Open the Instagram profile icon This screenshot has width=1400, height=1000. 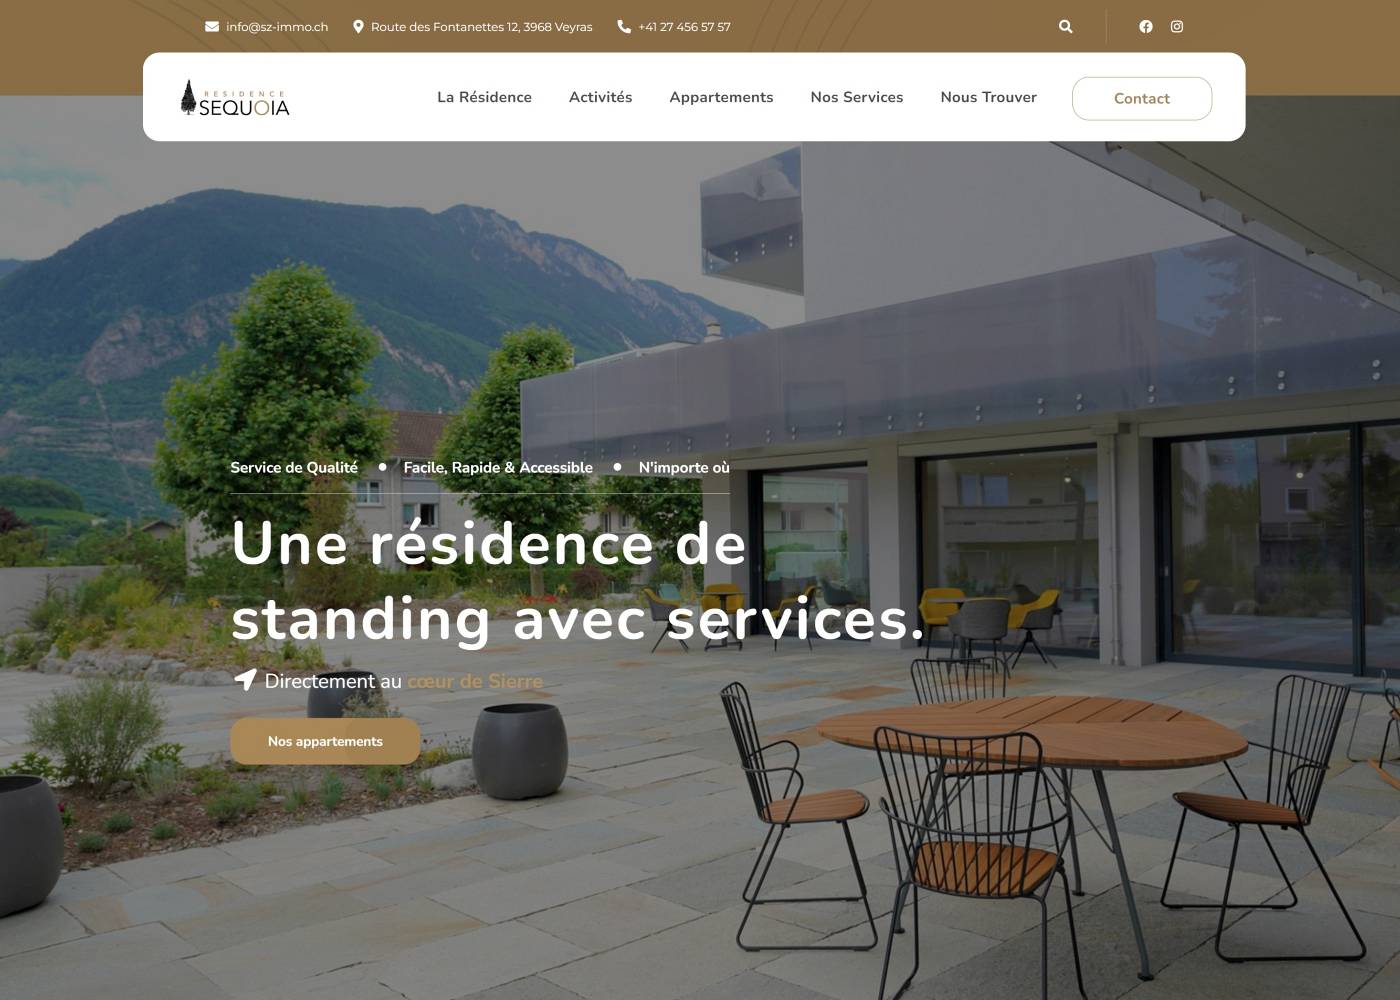tap(1177, 27)
